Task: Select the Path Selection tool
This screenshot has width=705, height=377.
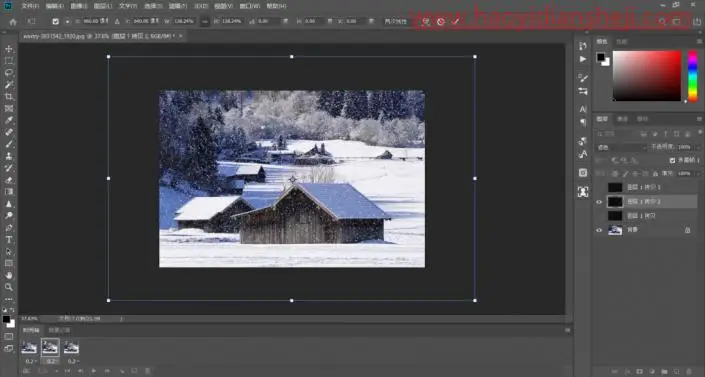Action: (x=9, y=251)
